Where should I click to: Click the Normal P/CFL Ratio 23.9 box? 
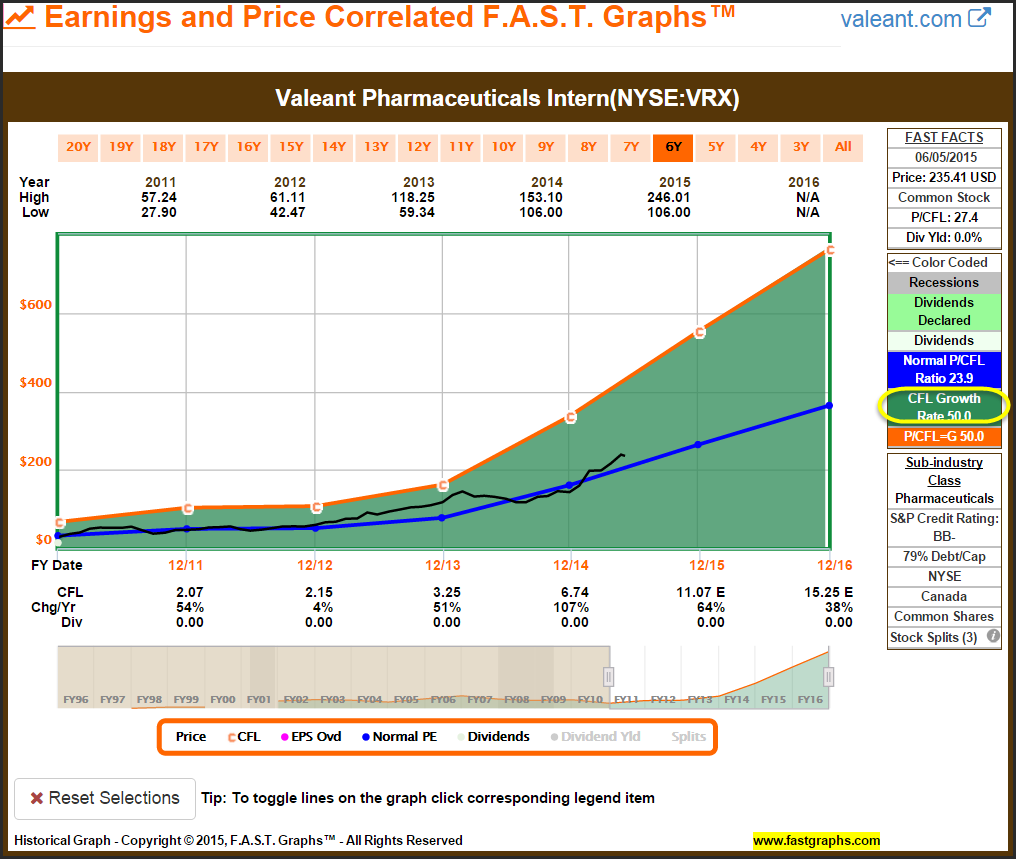(x=944, y=369)
